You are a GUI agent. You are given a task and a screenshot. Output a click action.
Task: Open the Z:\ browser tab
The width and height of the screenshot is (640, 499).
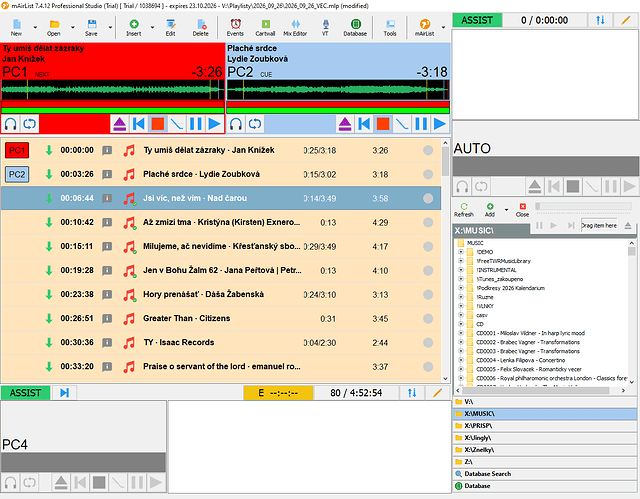[x=544, y=462]
